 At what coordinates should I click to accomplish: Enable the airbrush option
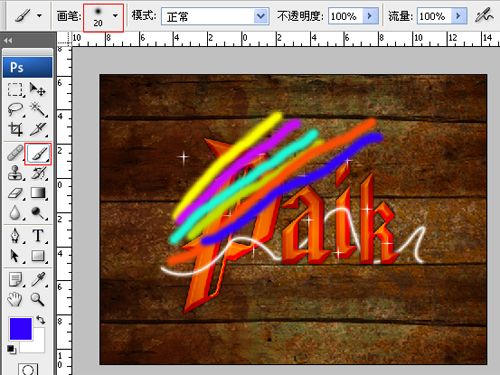click(x=484, y=15)
